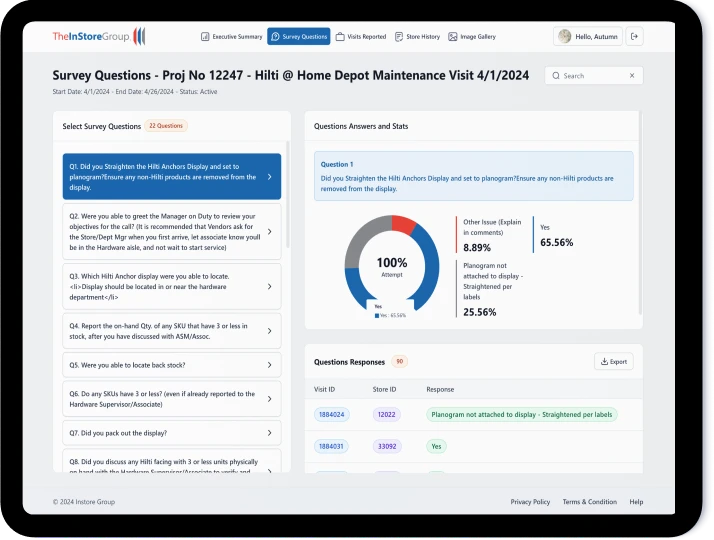714x540 pixels.
Task: Click chevron arrow on Q3 row
Action: click(270, 286)
